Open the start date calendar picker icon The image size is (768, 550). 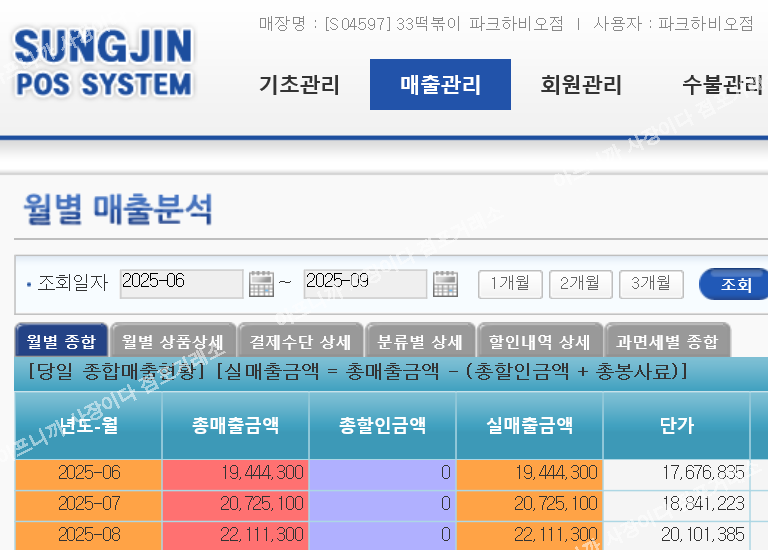[261, 284]
